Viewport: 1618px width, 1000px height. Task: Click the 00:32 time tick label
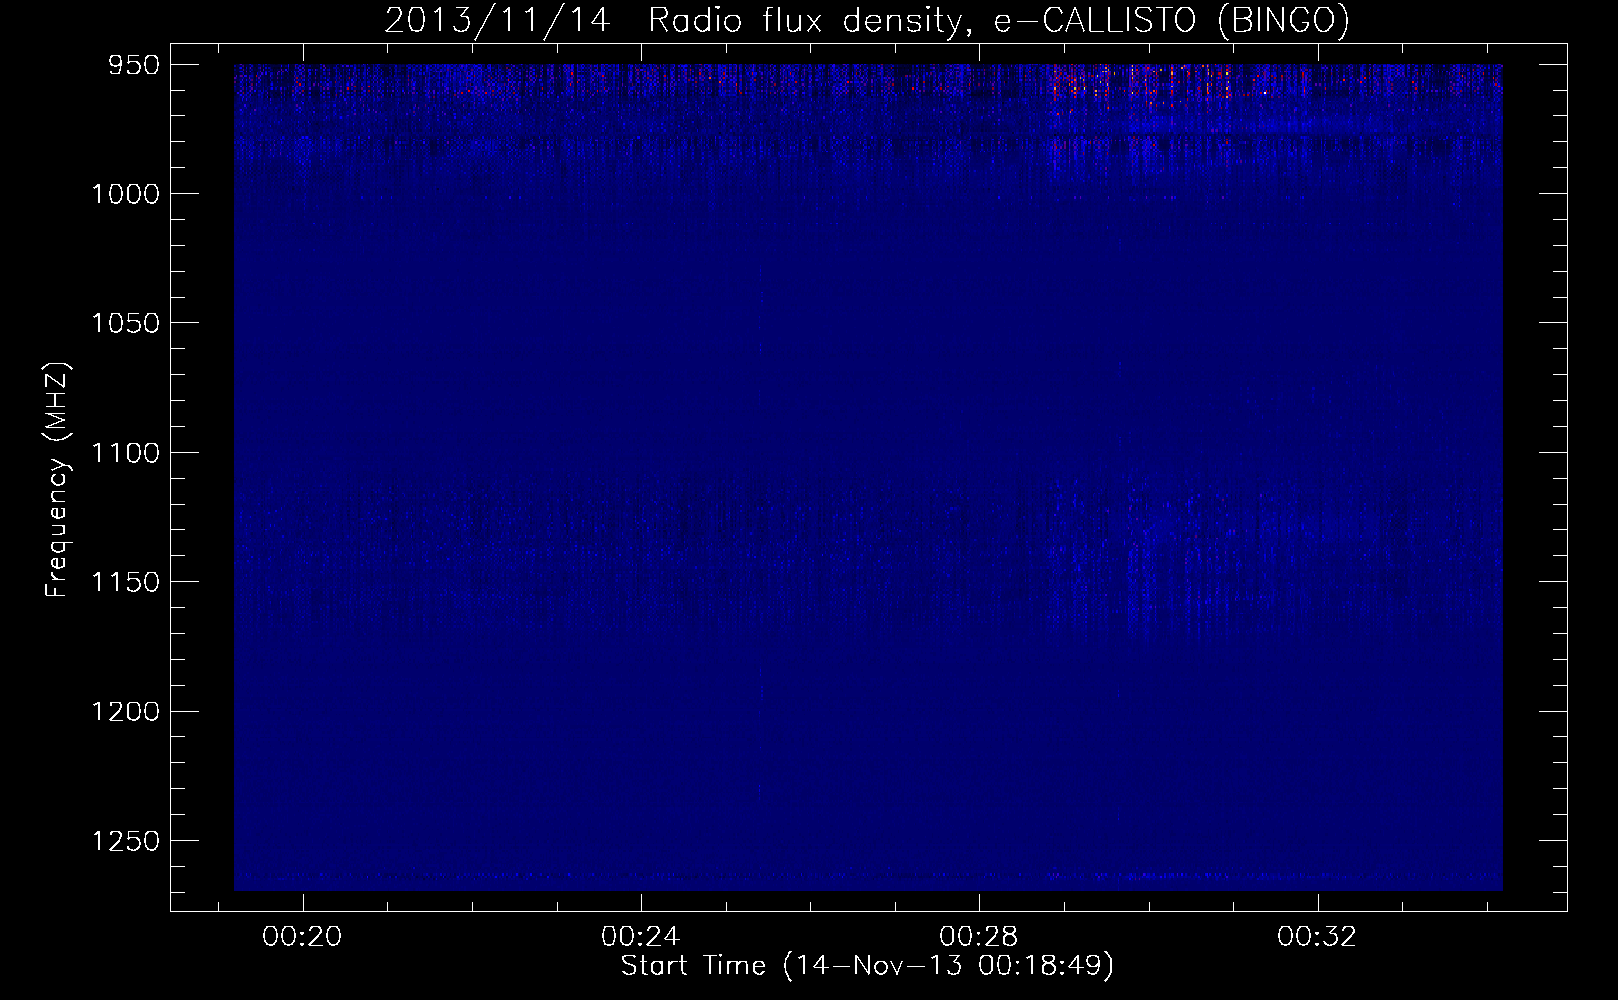(1319, 937)
